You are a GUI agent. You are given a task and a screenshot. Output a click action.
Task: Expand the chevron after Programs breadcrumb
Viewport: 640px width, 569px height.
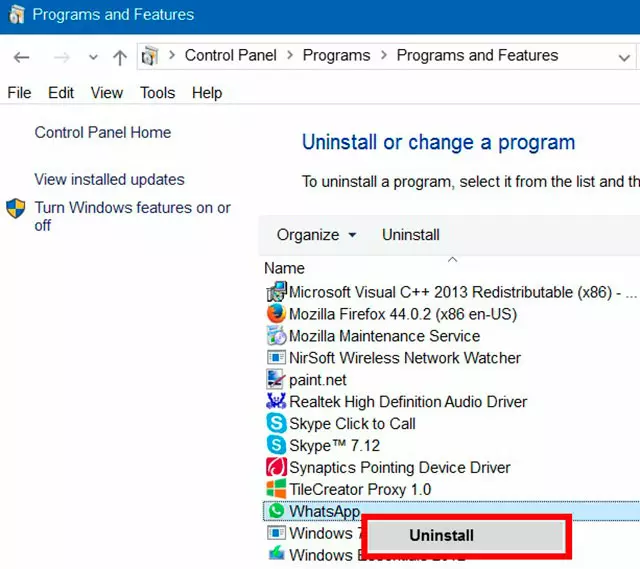(x=384, y=55)
